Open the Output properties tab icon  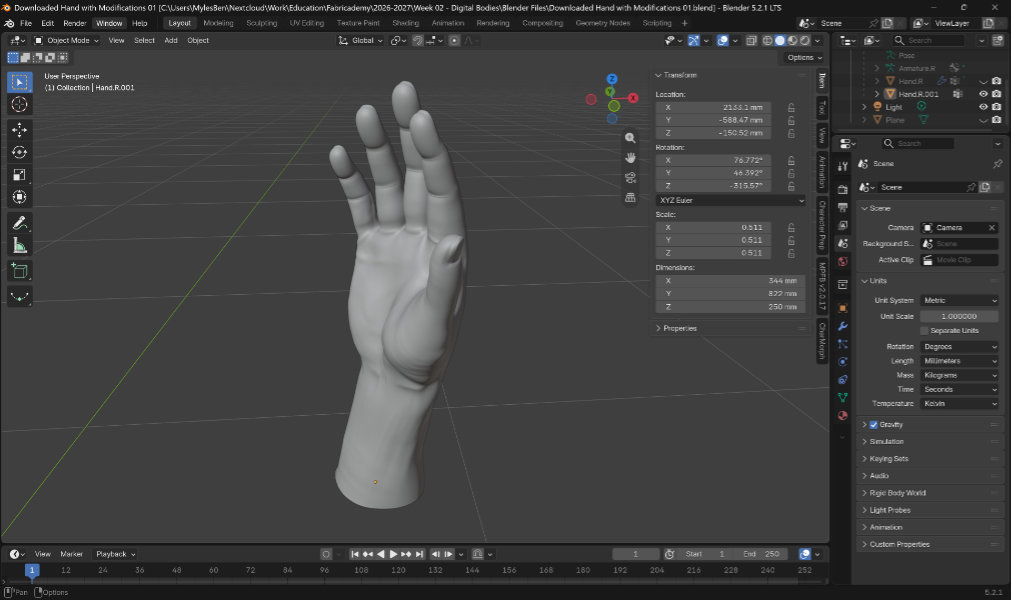pyautogui.click(x=842, y=208)
